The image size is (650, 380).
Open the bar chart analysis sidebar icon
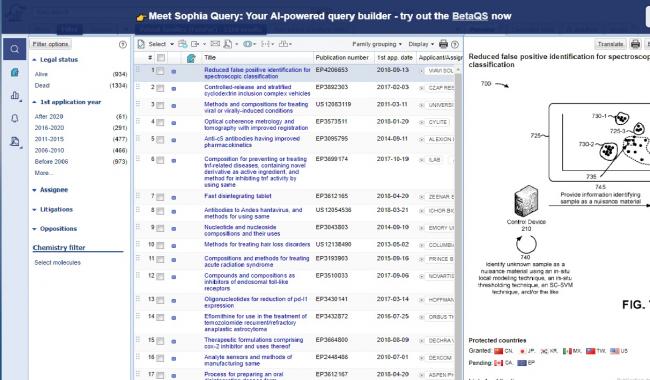click(x=15, y=95)
